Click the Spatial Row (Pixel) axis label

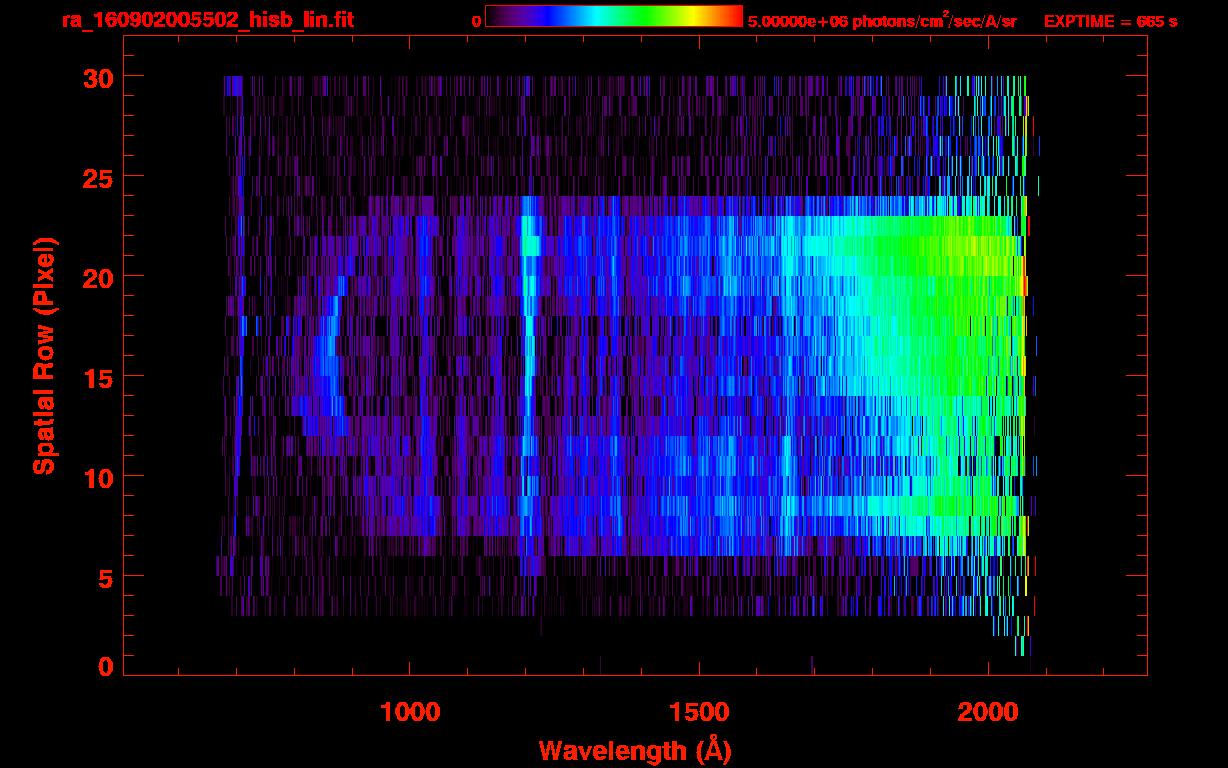point(44,355)
